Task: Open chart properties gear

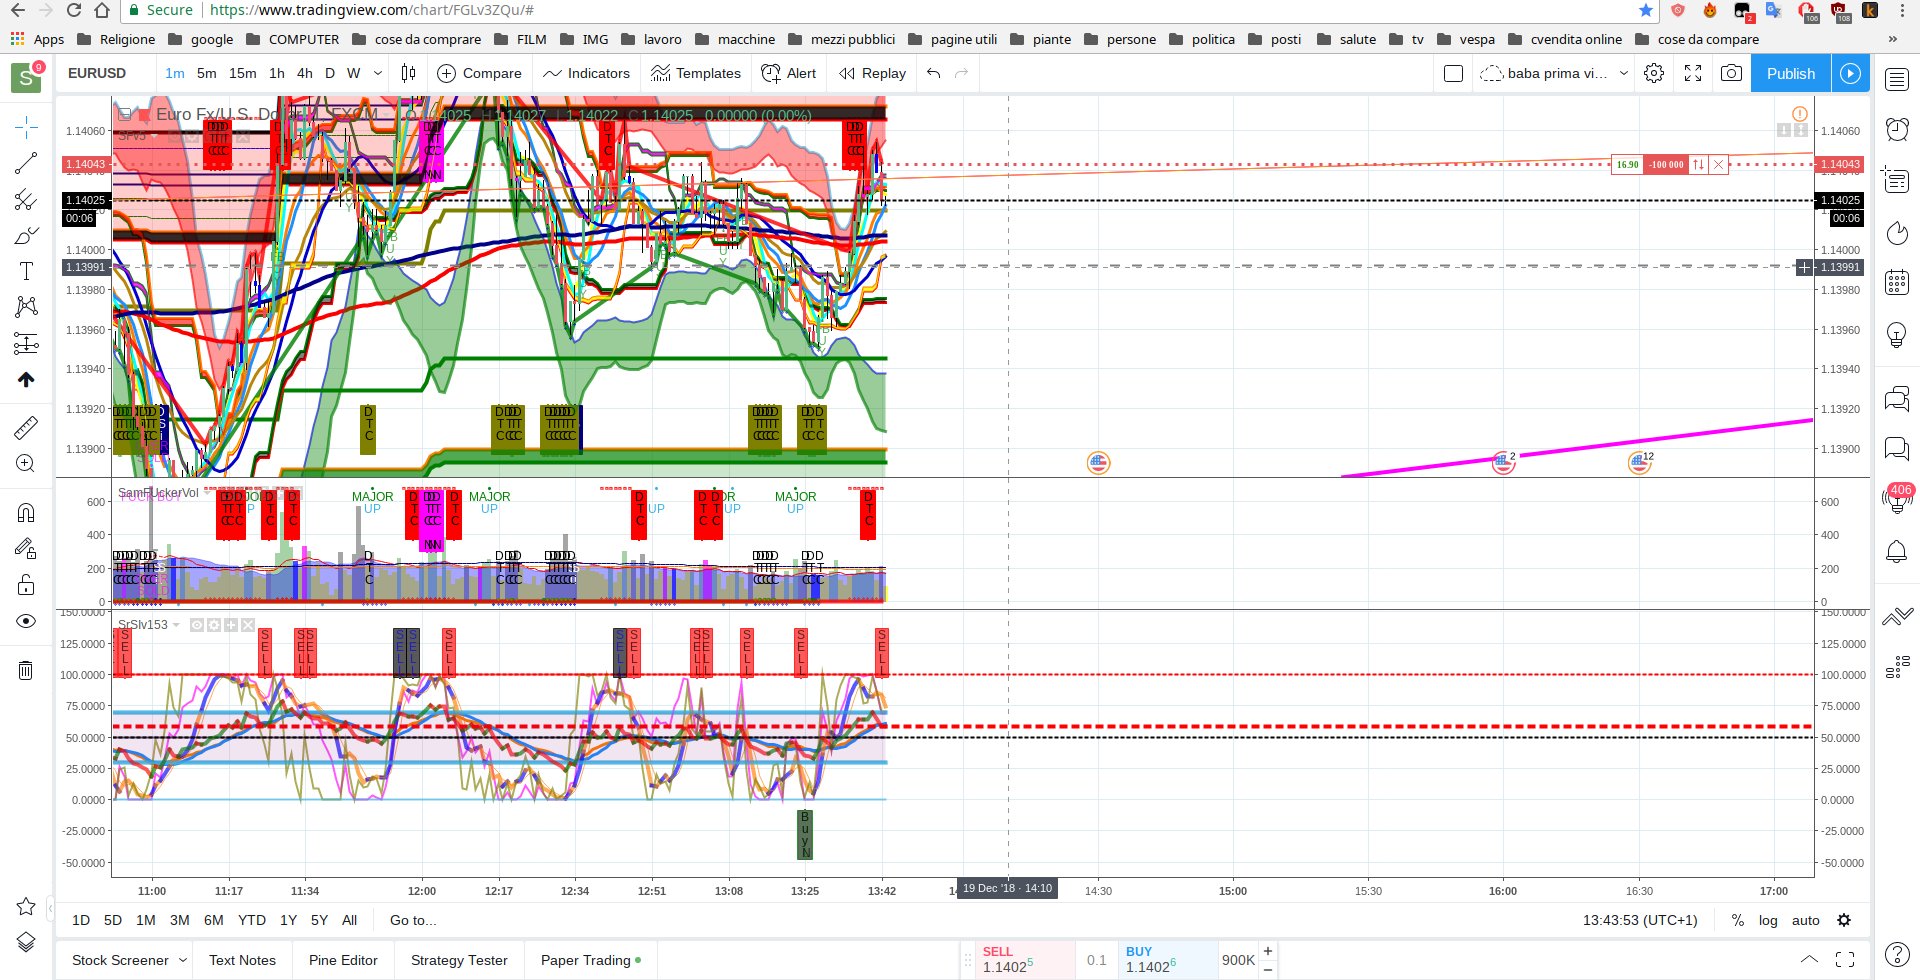Action: [1654, 73]
